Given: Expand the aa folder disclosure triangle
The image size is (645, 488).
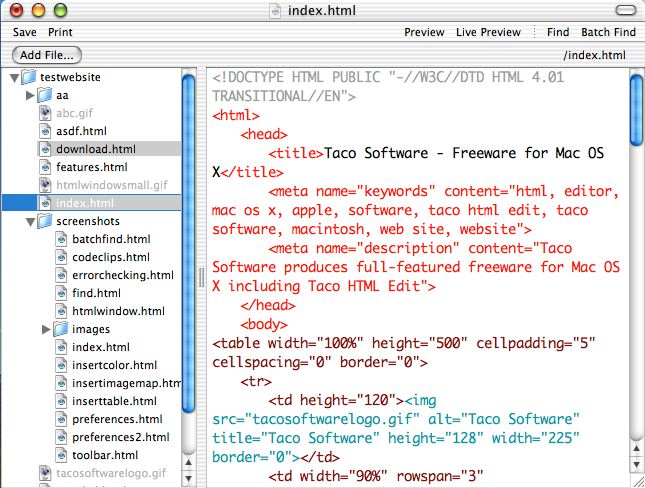Looking at the screenshot, I should coord(30,95).
